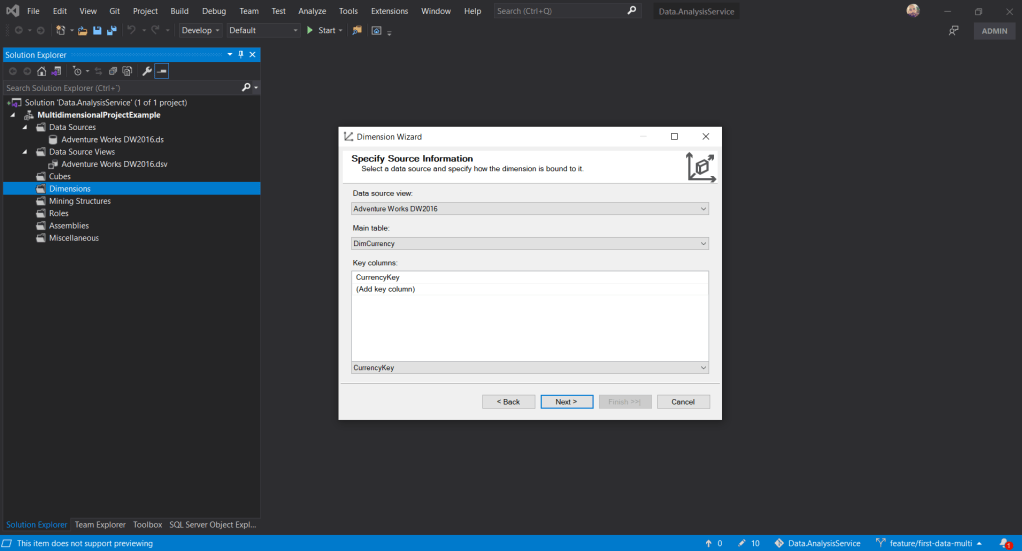The image size is (1022, 551).
Task: Click the Send Feedback icon
Action: tap(954, 31)
